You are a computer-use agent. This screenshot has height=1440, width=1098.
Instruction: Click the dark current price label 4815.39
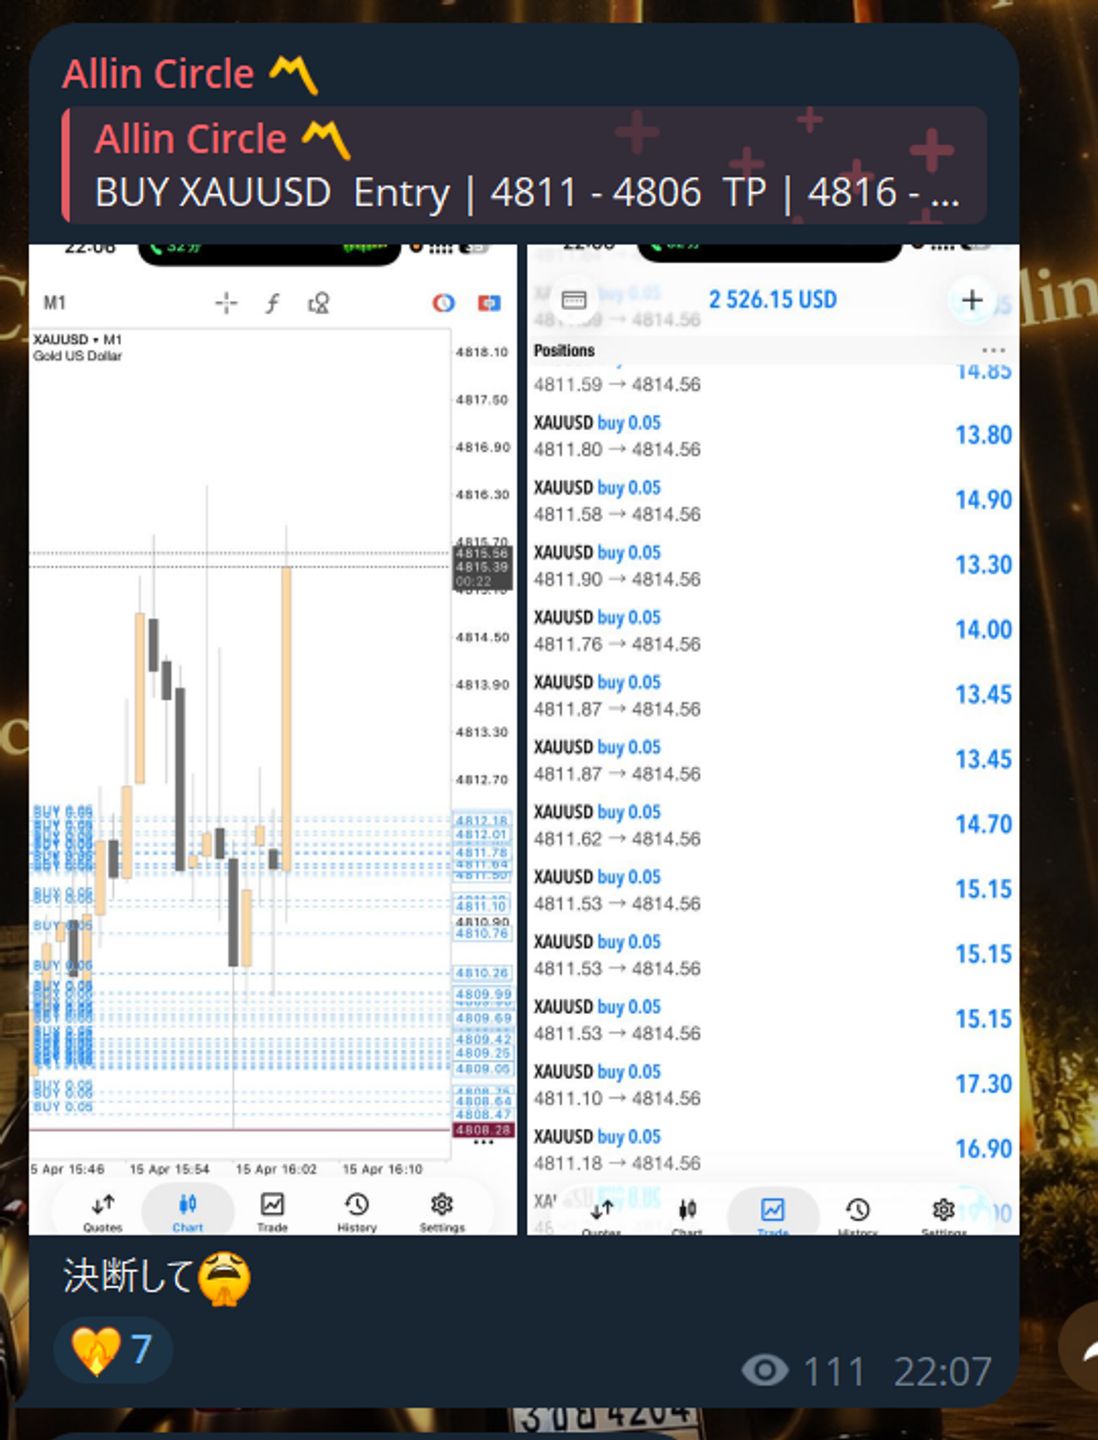point(482,567)
